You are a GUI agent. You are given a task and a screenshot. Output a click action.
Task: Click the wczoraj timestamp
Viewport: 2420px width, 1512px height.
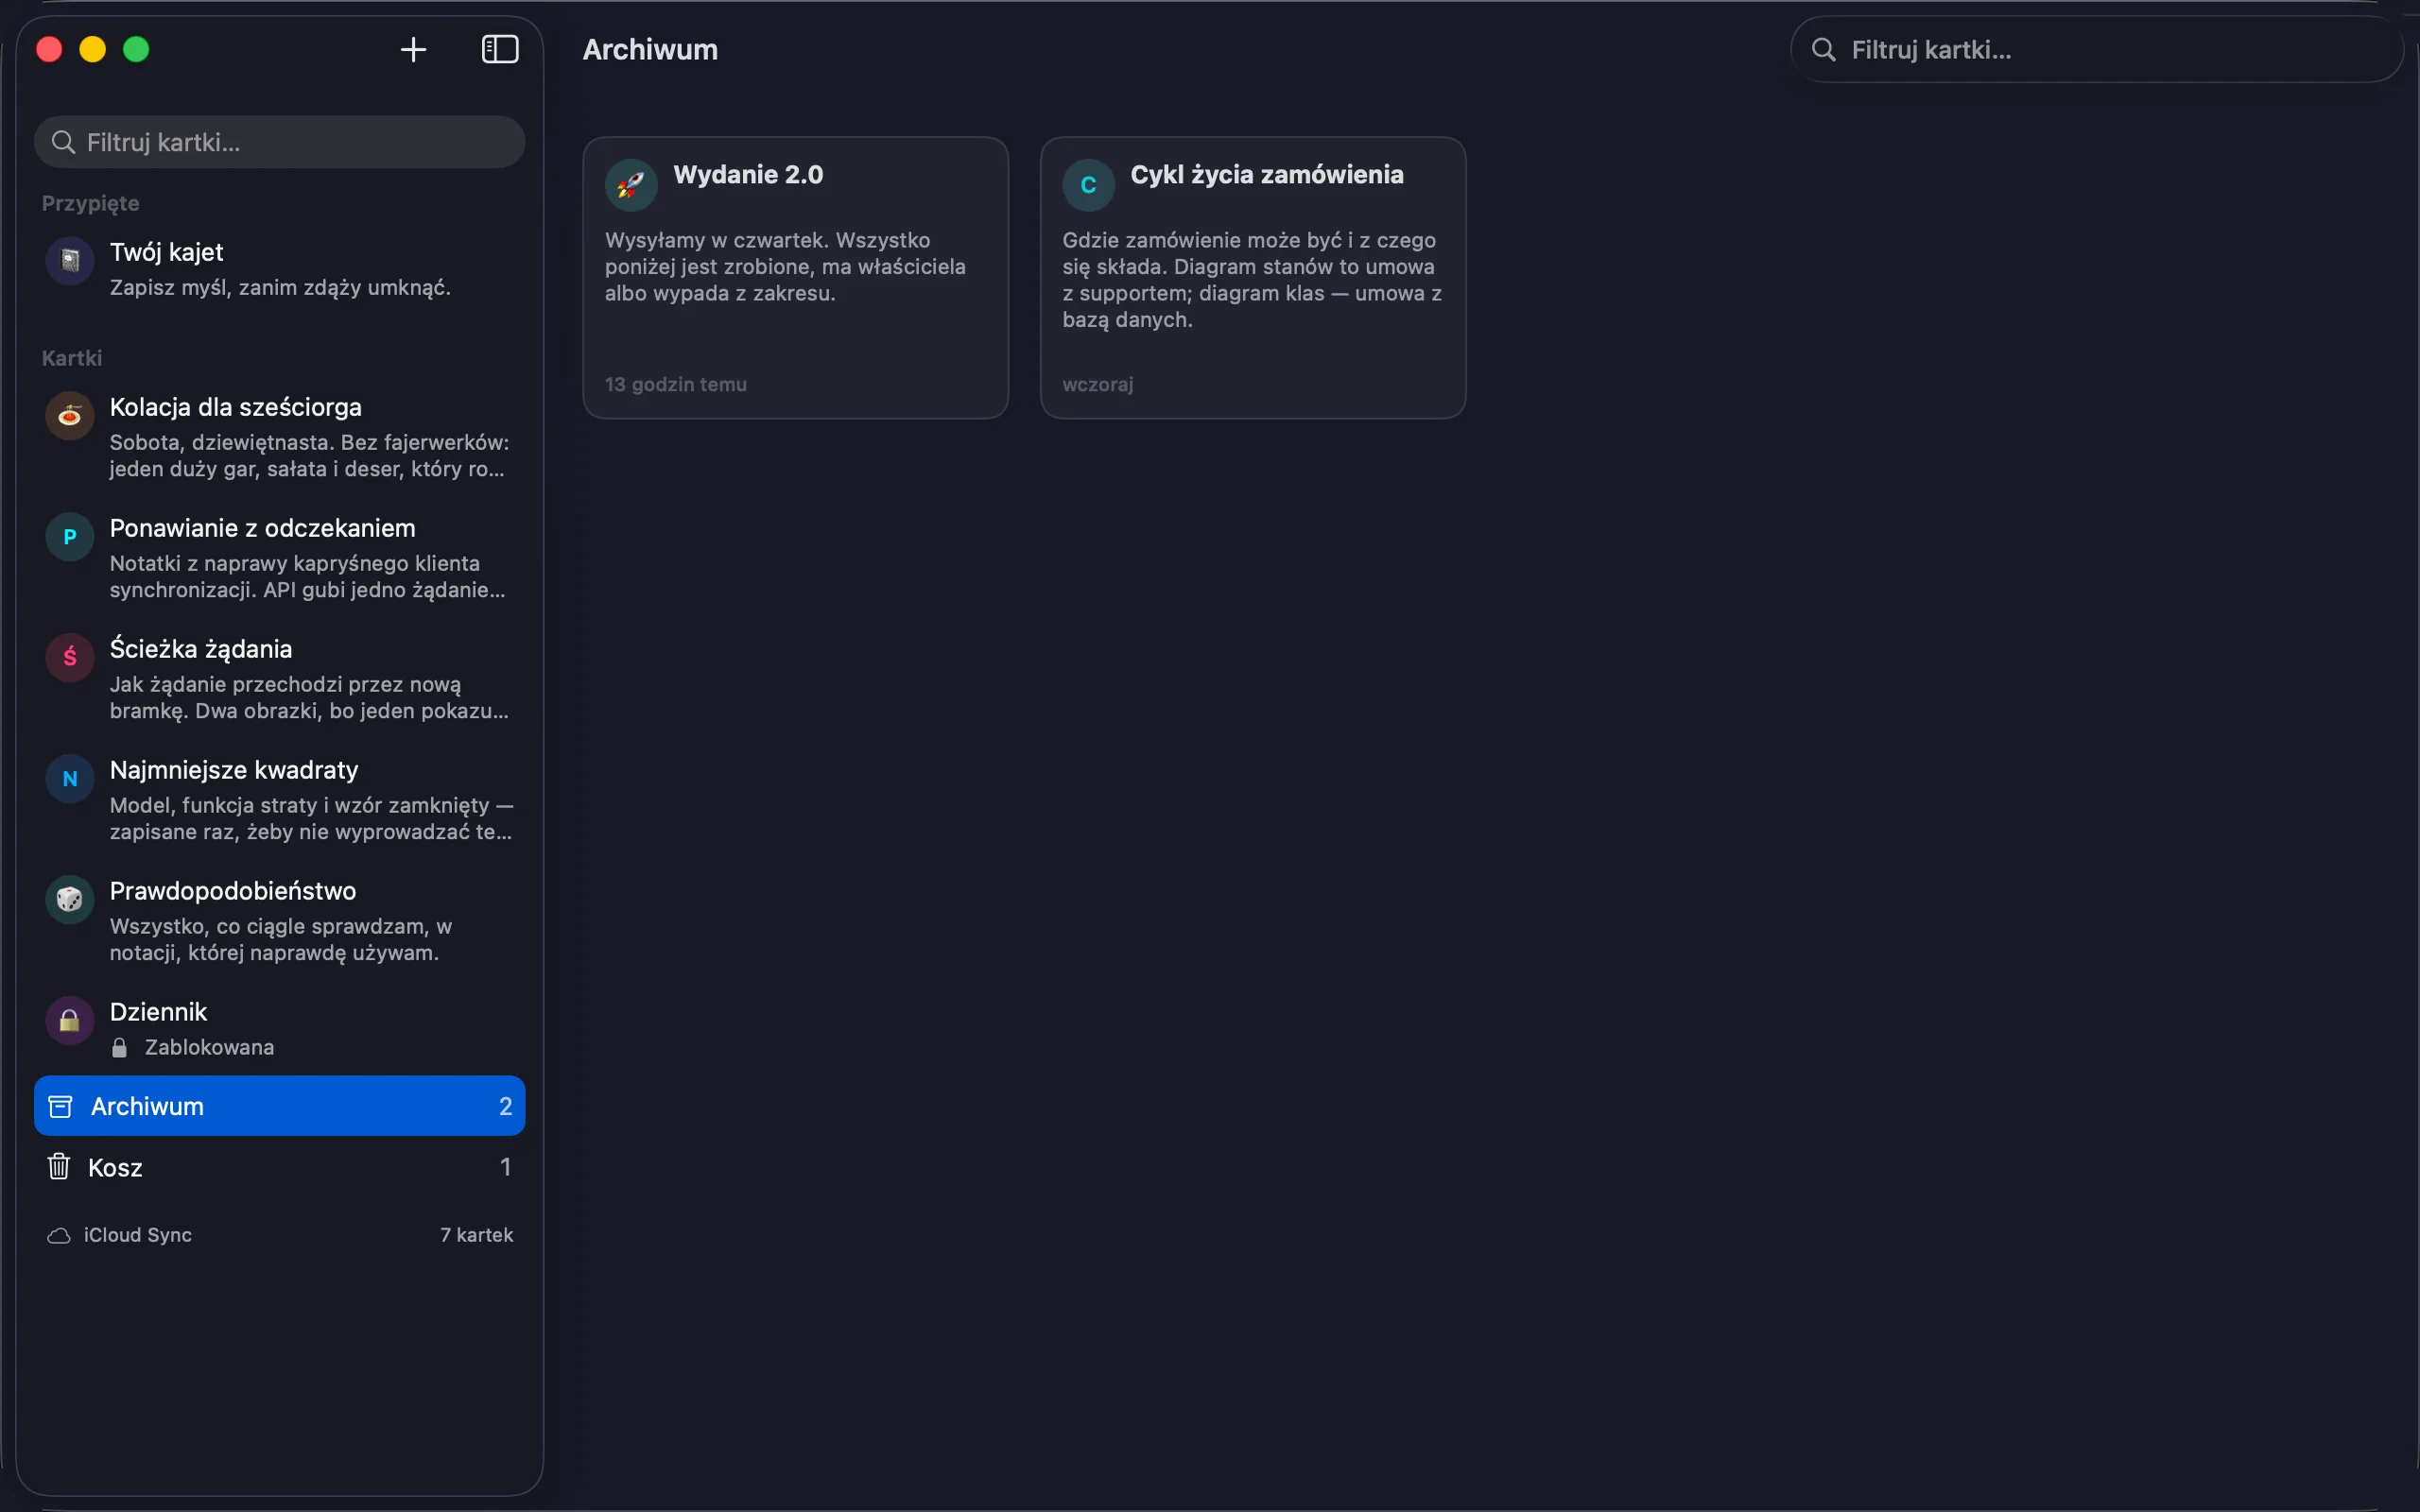pos(1098,384)
